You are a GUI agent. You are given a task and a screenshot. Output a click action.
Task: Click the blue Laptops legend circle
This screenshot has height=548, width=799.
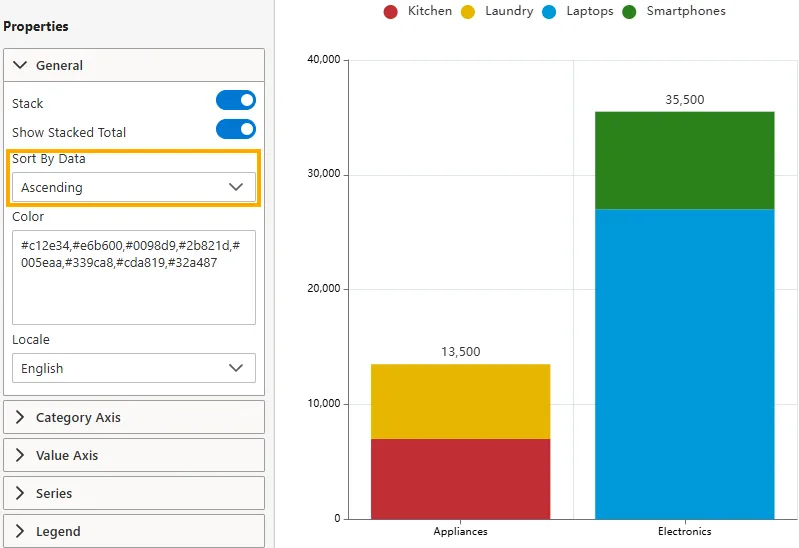tap(549, 12)
